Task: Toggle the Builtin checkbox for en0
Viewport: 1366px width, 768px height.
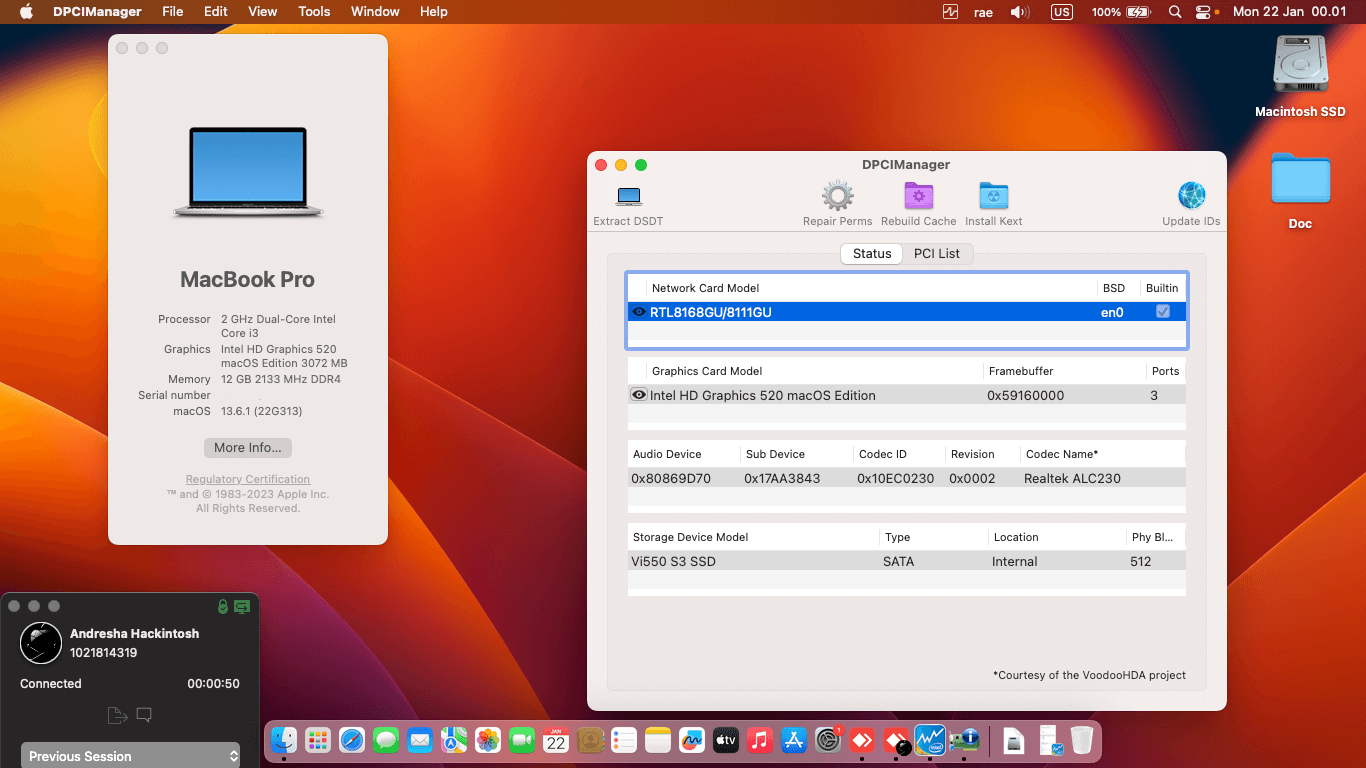Action: click(1162, 312)
